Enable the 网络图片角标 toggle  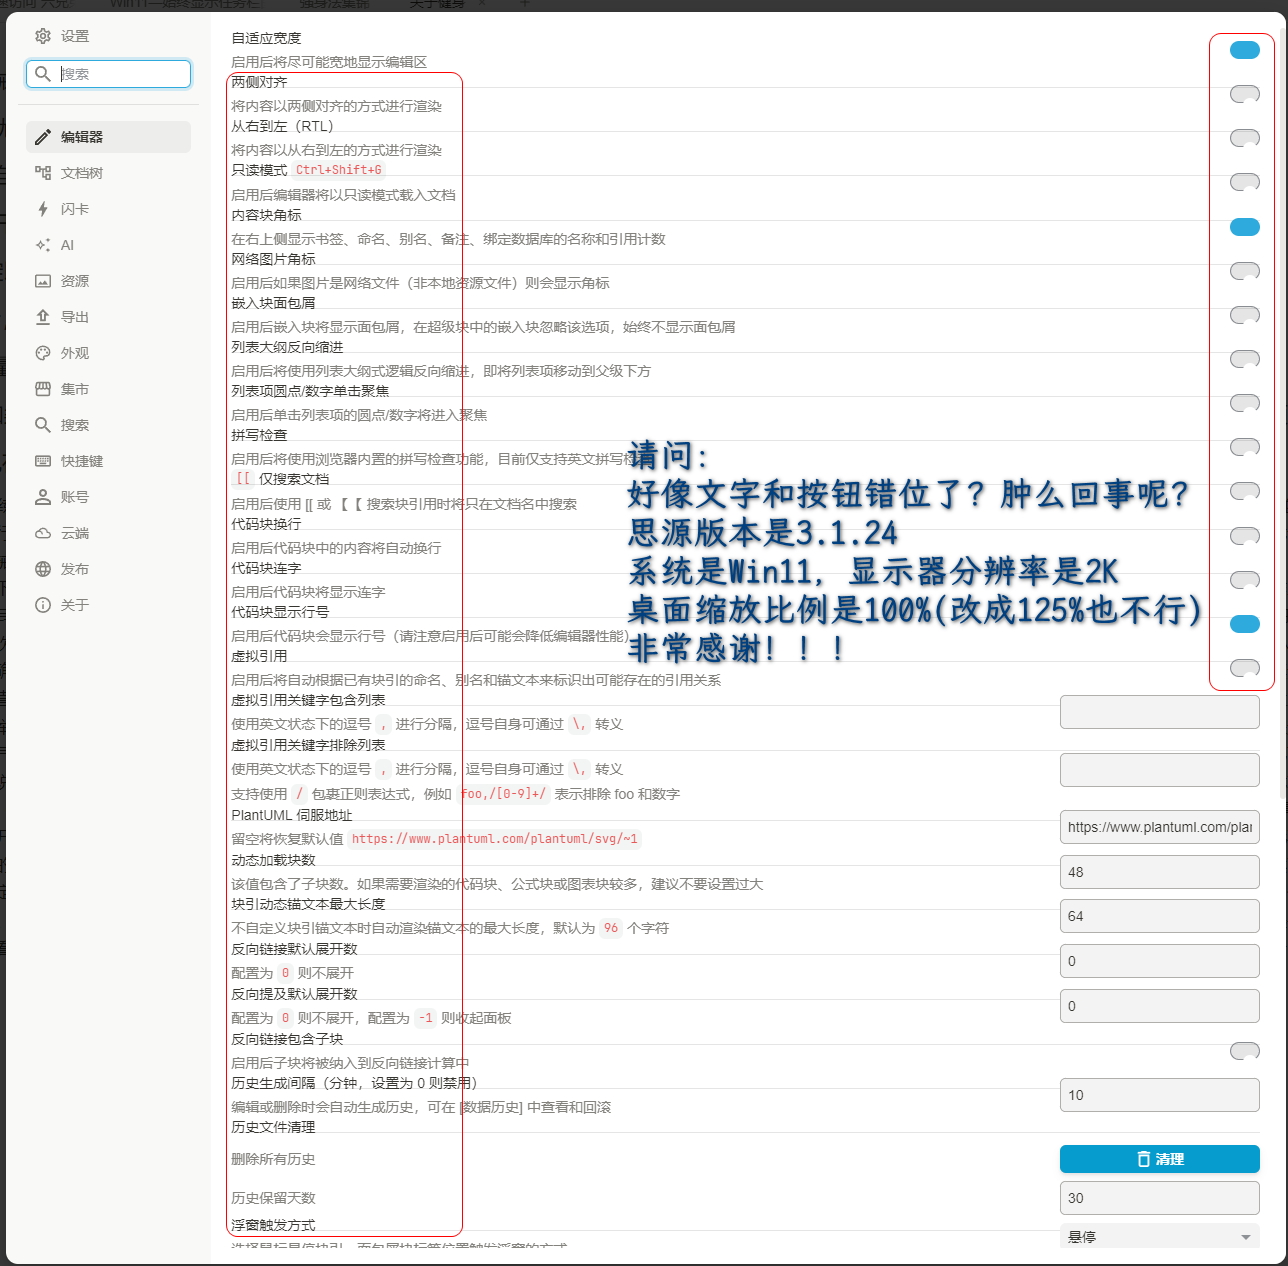(x=1245, y=271)
